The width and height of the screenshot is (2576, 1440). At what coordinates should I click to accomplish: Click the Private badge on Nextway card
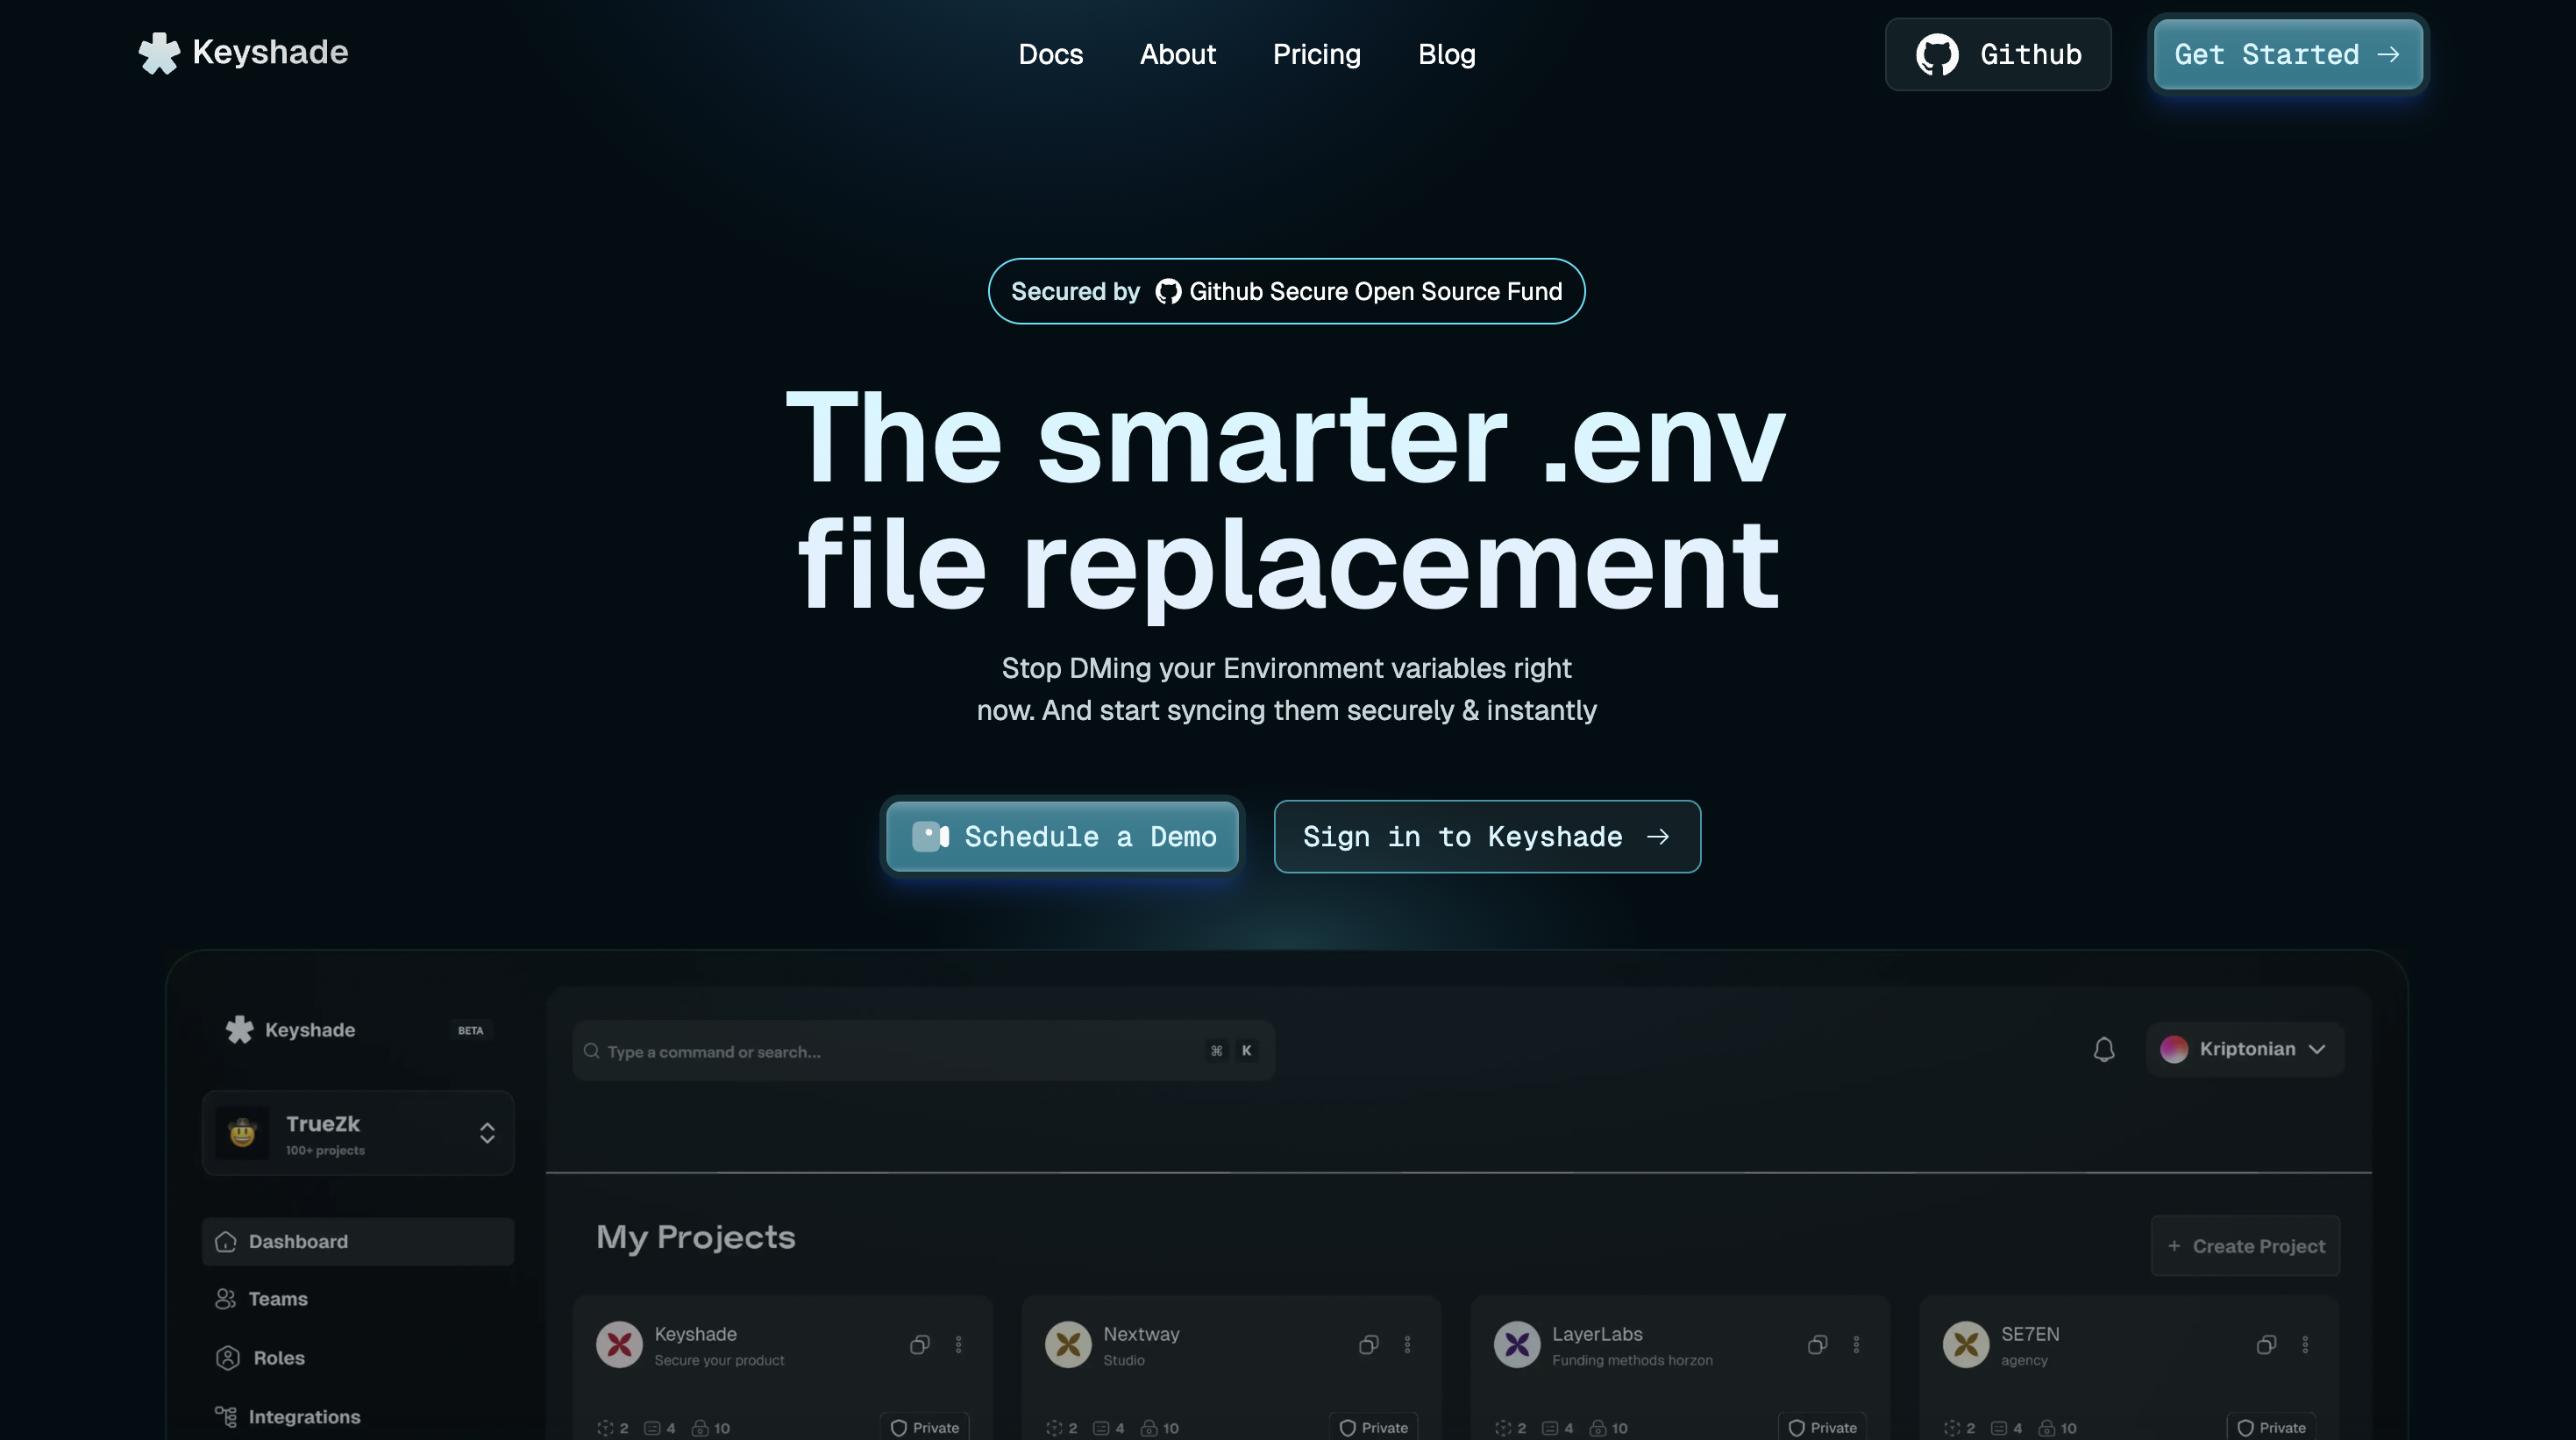point(1373,1427)
